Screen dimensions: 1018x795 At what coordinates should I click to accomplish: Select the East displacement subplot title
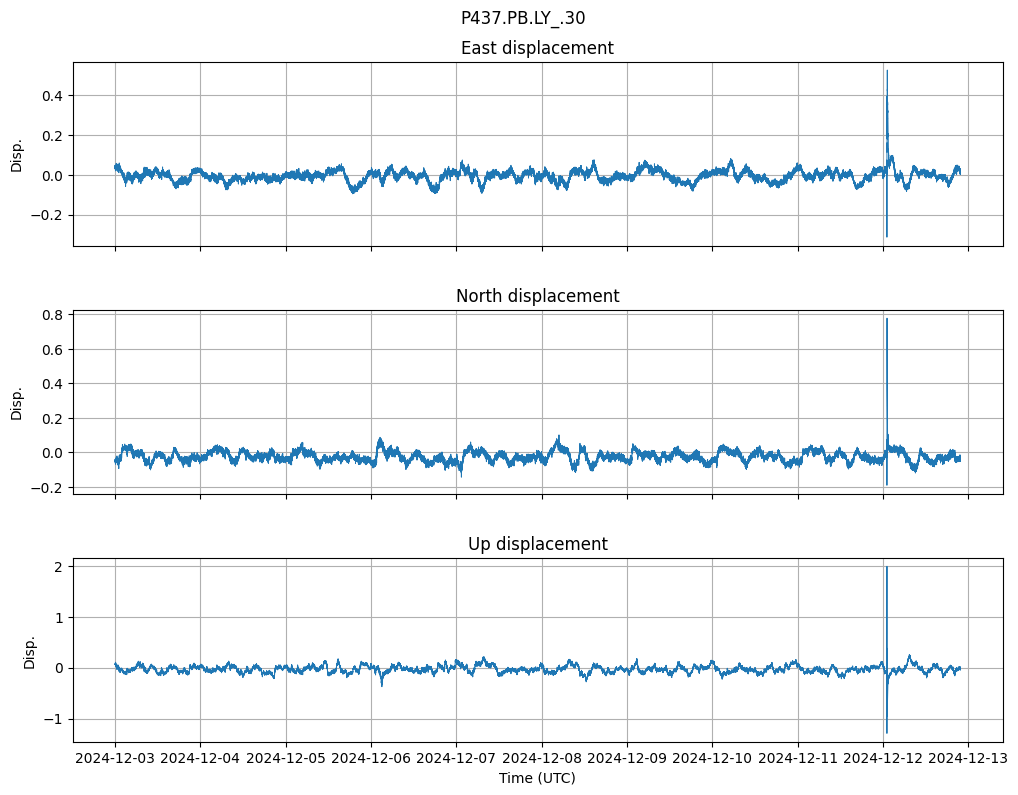[x=537, y=48]
